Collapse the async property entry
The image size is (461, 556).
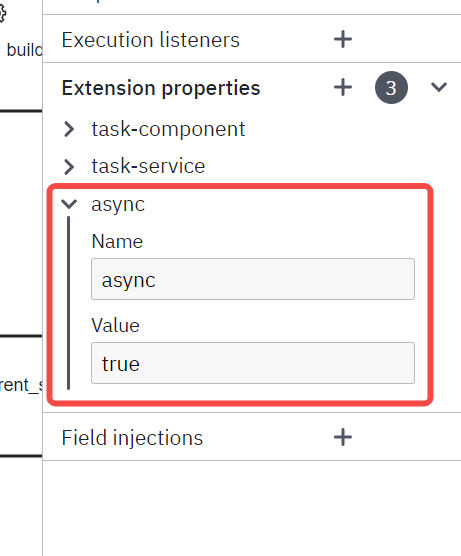69,204
